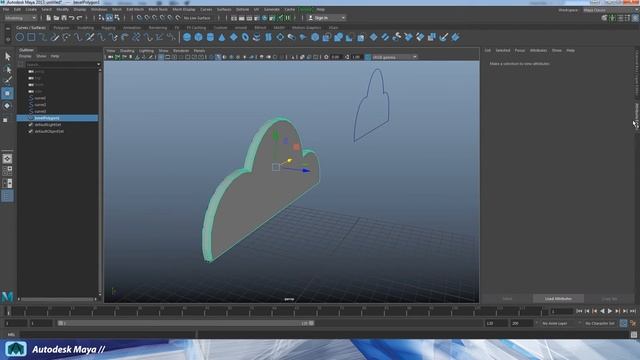Viewport: 640px width, 360px height.
Task: Select defaultLightSet in the Outliner
Action: [x=48, y=124]
